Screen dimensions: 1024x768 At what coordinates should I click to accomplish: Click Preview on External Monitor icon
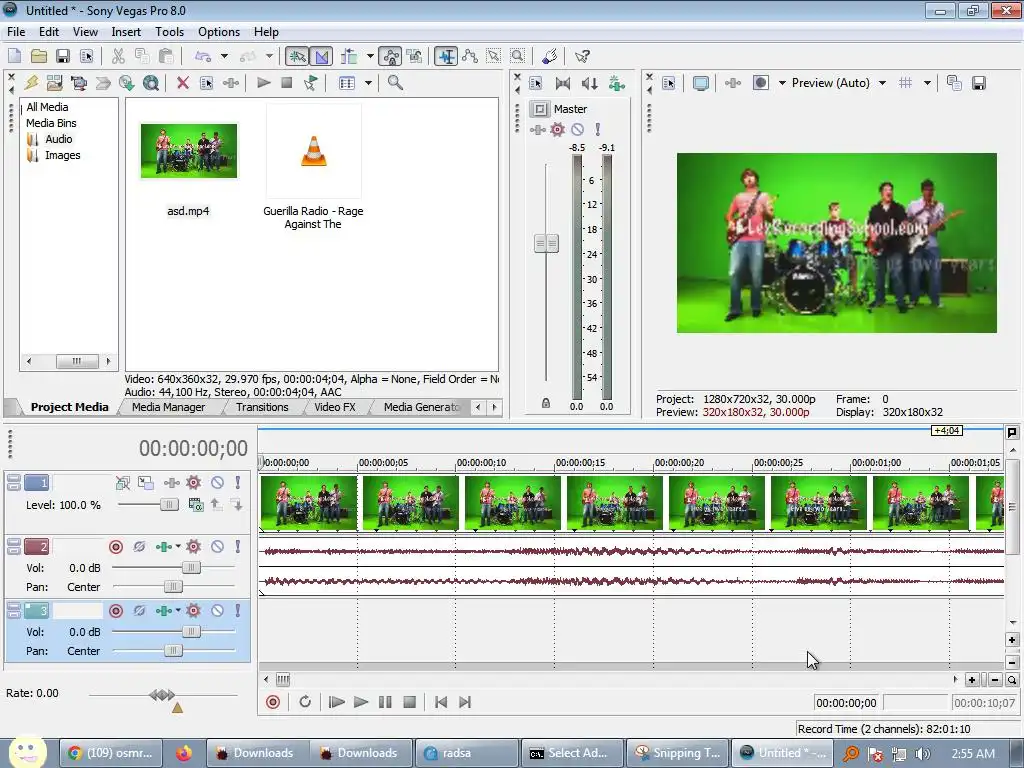[x=701, y=83]
